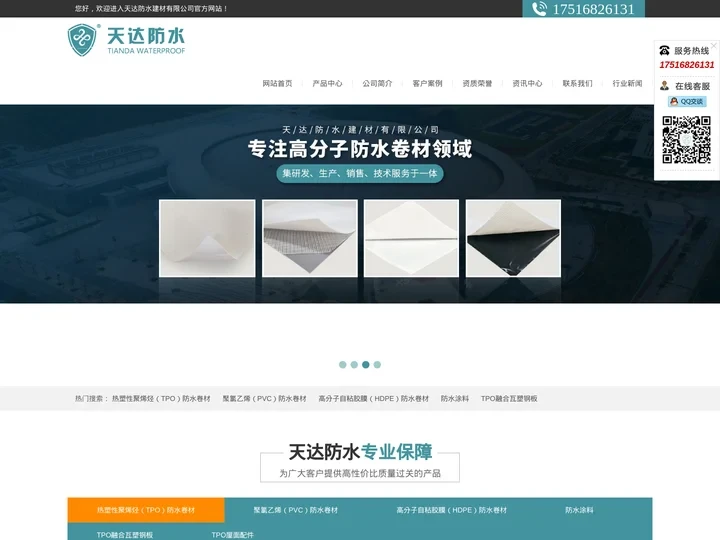
Task: Click first white membrane product image
Action: pos(207,238)
